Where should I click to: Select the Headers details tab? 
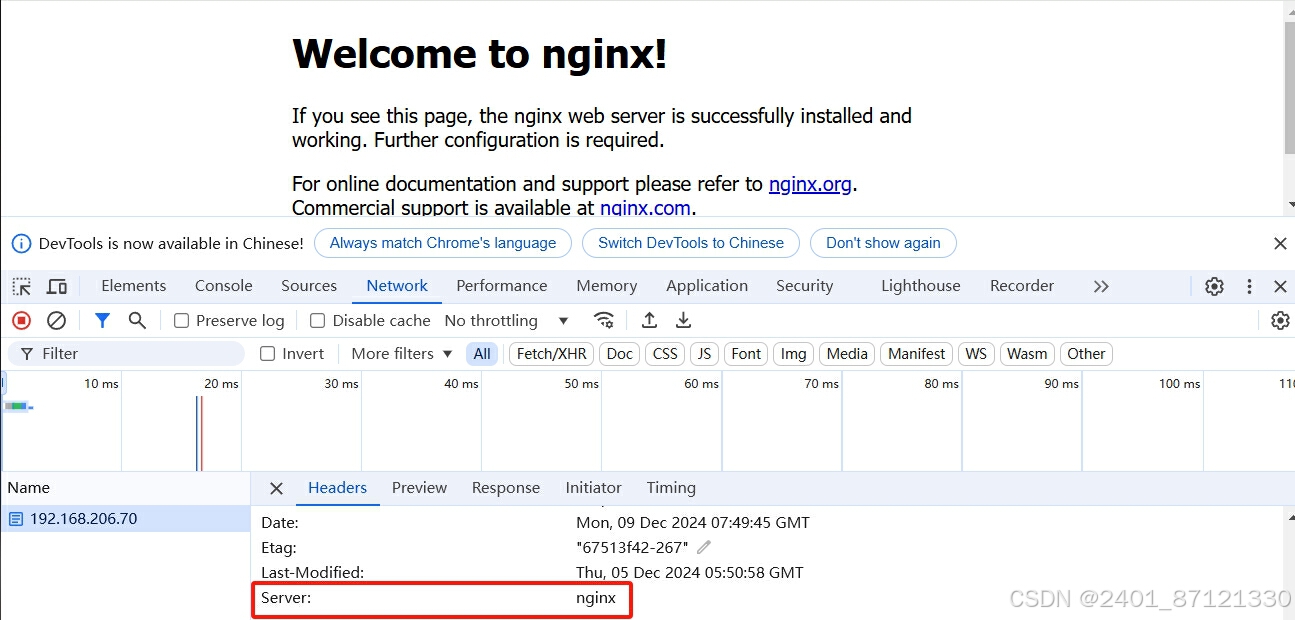[x=337, y=488]
